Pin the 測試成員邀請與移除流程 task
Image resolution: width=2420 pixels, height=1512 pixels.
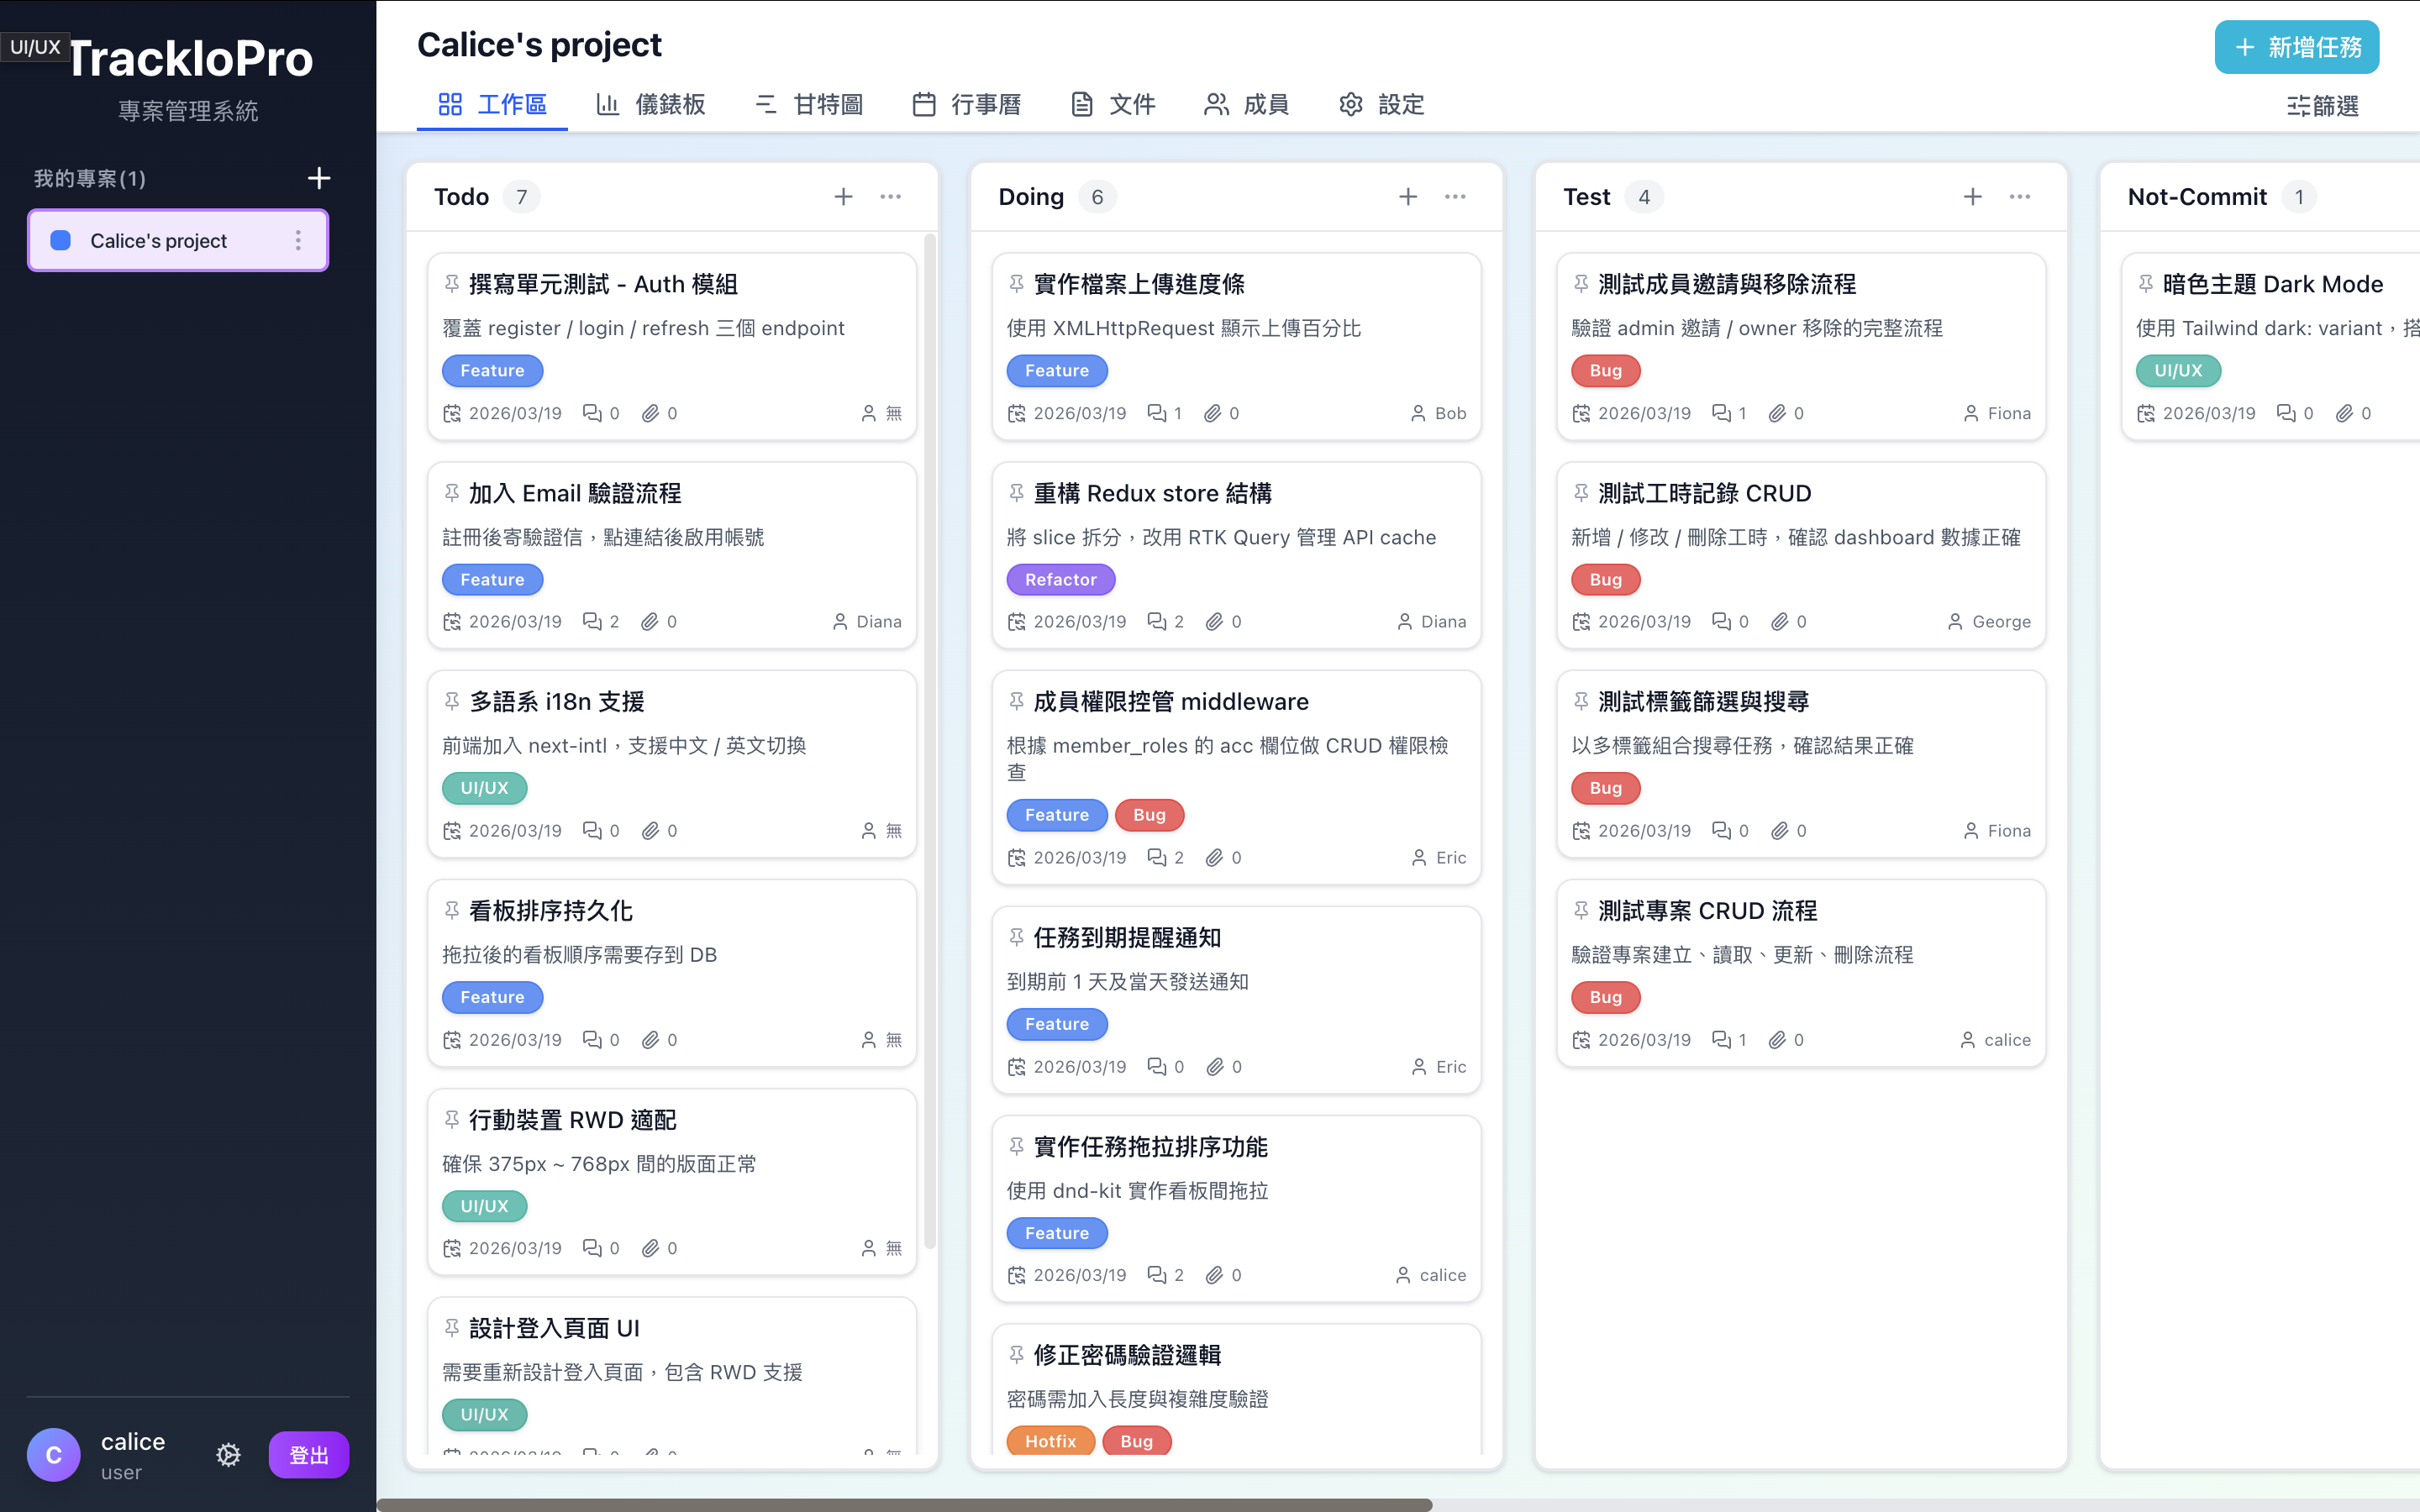tap(1581, 284)
